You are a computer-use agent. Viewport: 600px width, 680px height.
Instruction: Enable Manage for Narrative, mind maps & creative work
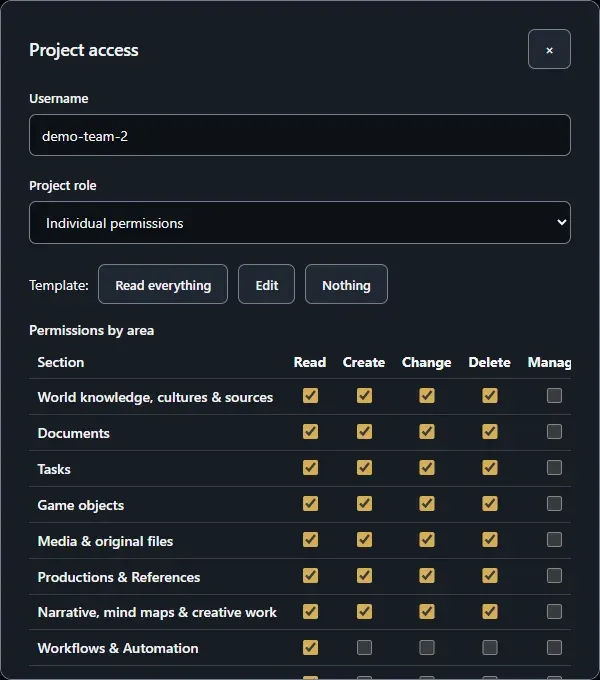point(554,611)
